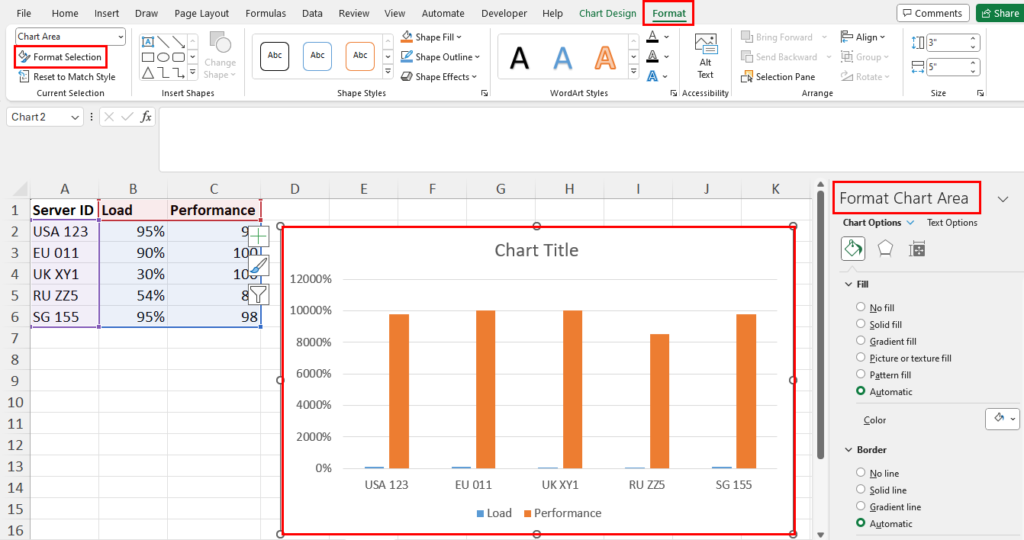Select the black A WordArt style
The height and width of the screenshot is (540, 1024).
pyautogui.click(x=519, y=58)
